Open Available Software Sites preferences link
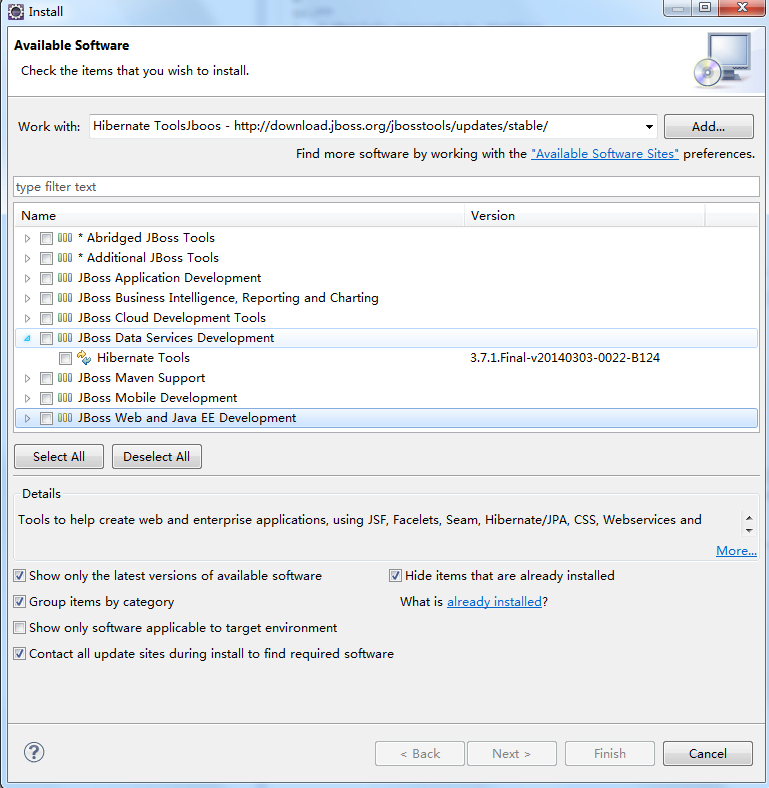The width and height of the screenshot is (769, 788). (605, 154)
